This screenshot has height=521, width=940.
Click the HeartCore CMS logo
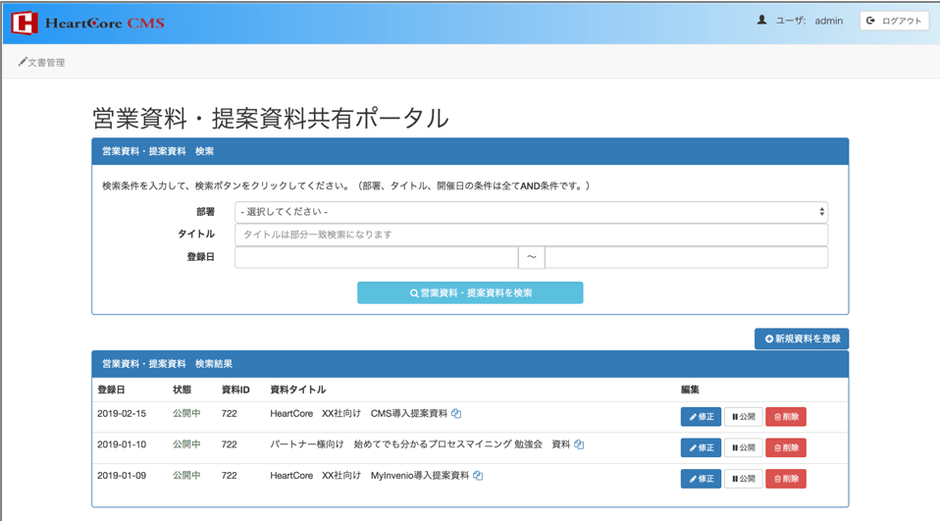[x=88, y=22]
